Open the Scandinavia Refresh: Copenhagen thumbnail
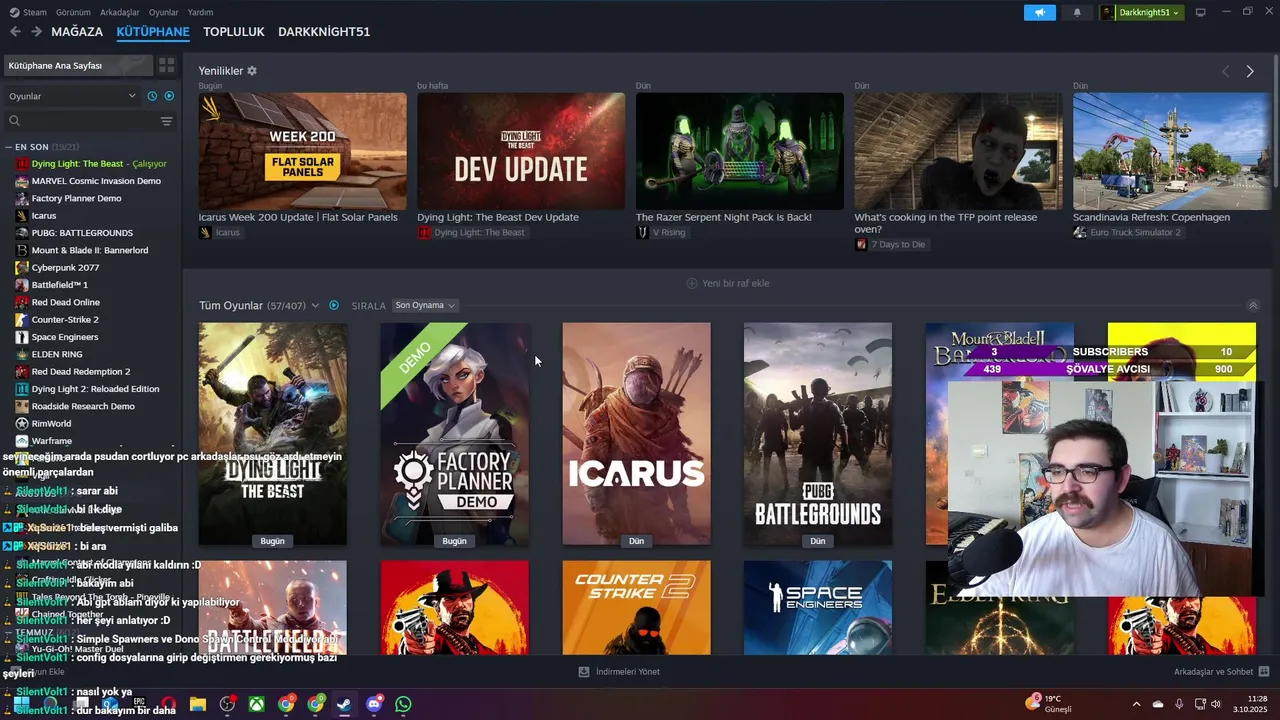Screen dimensions: 1280x720 click(1171, 151)
